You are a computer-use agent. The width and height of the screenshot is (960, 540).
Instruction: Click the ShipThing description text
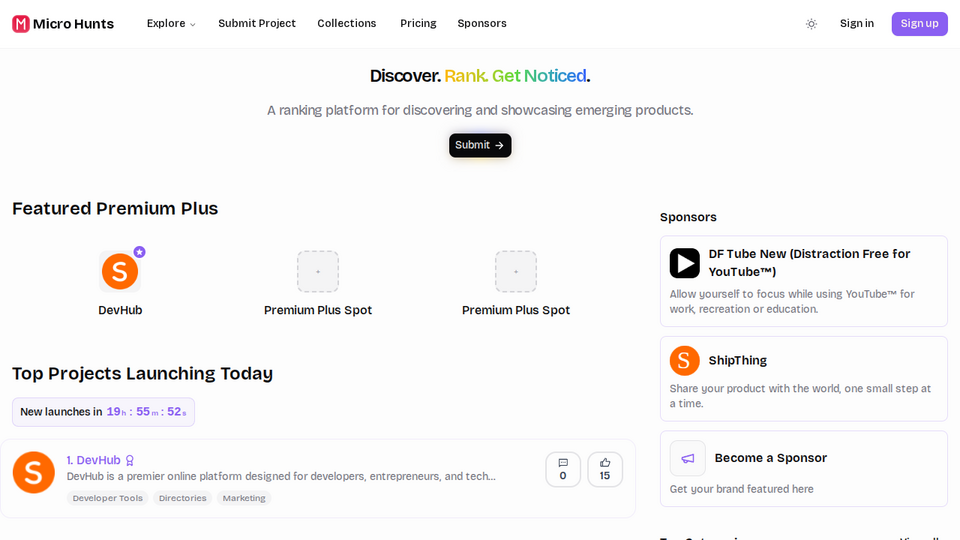800,396
